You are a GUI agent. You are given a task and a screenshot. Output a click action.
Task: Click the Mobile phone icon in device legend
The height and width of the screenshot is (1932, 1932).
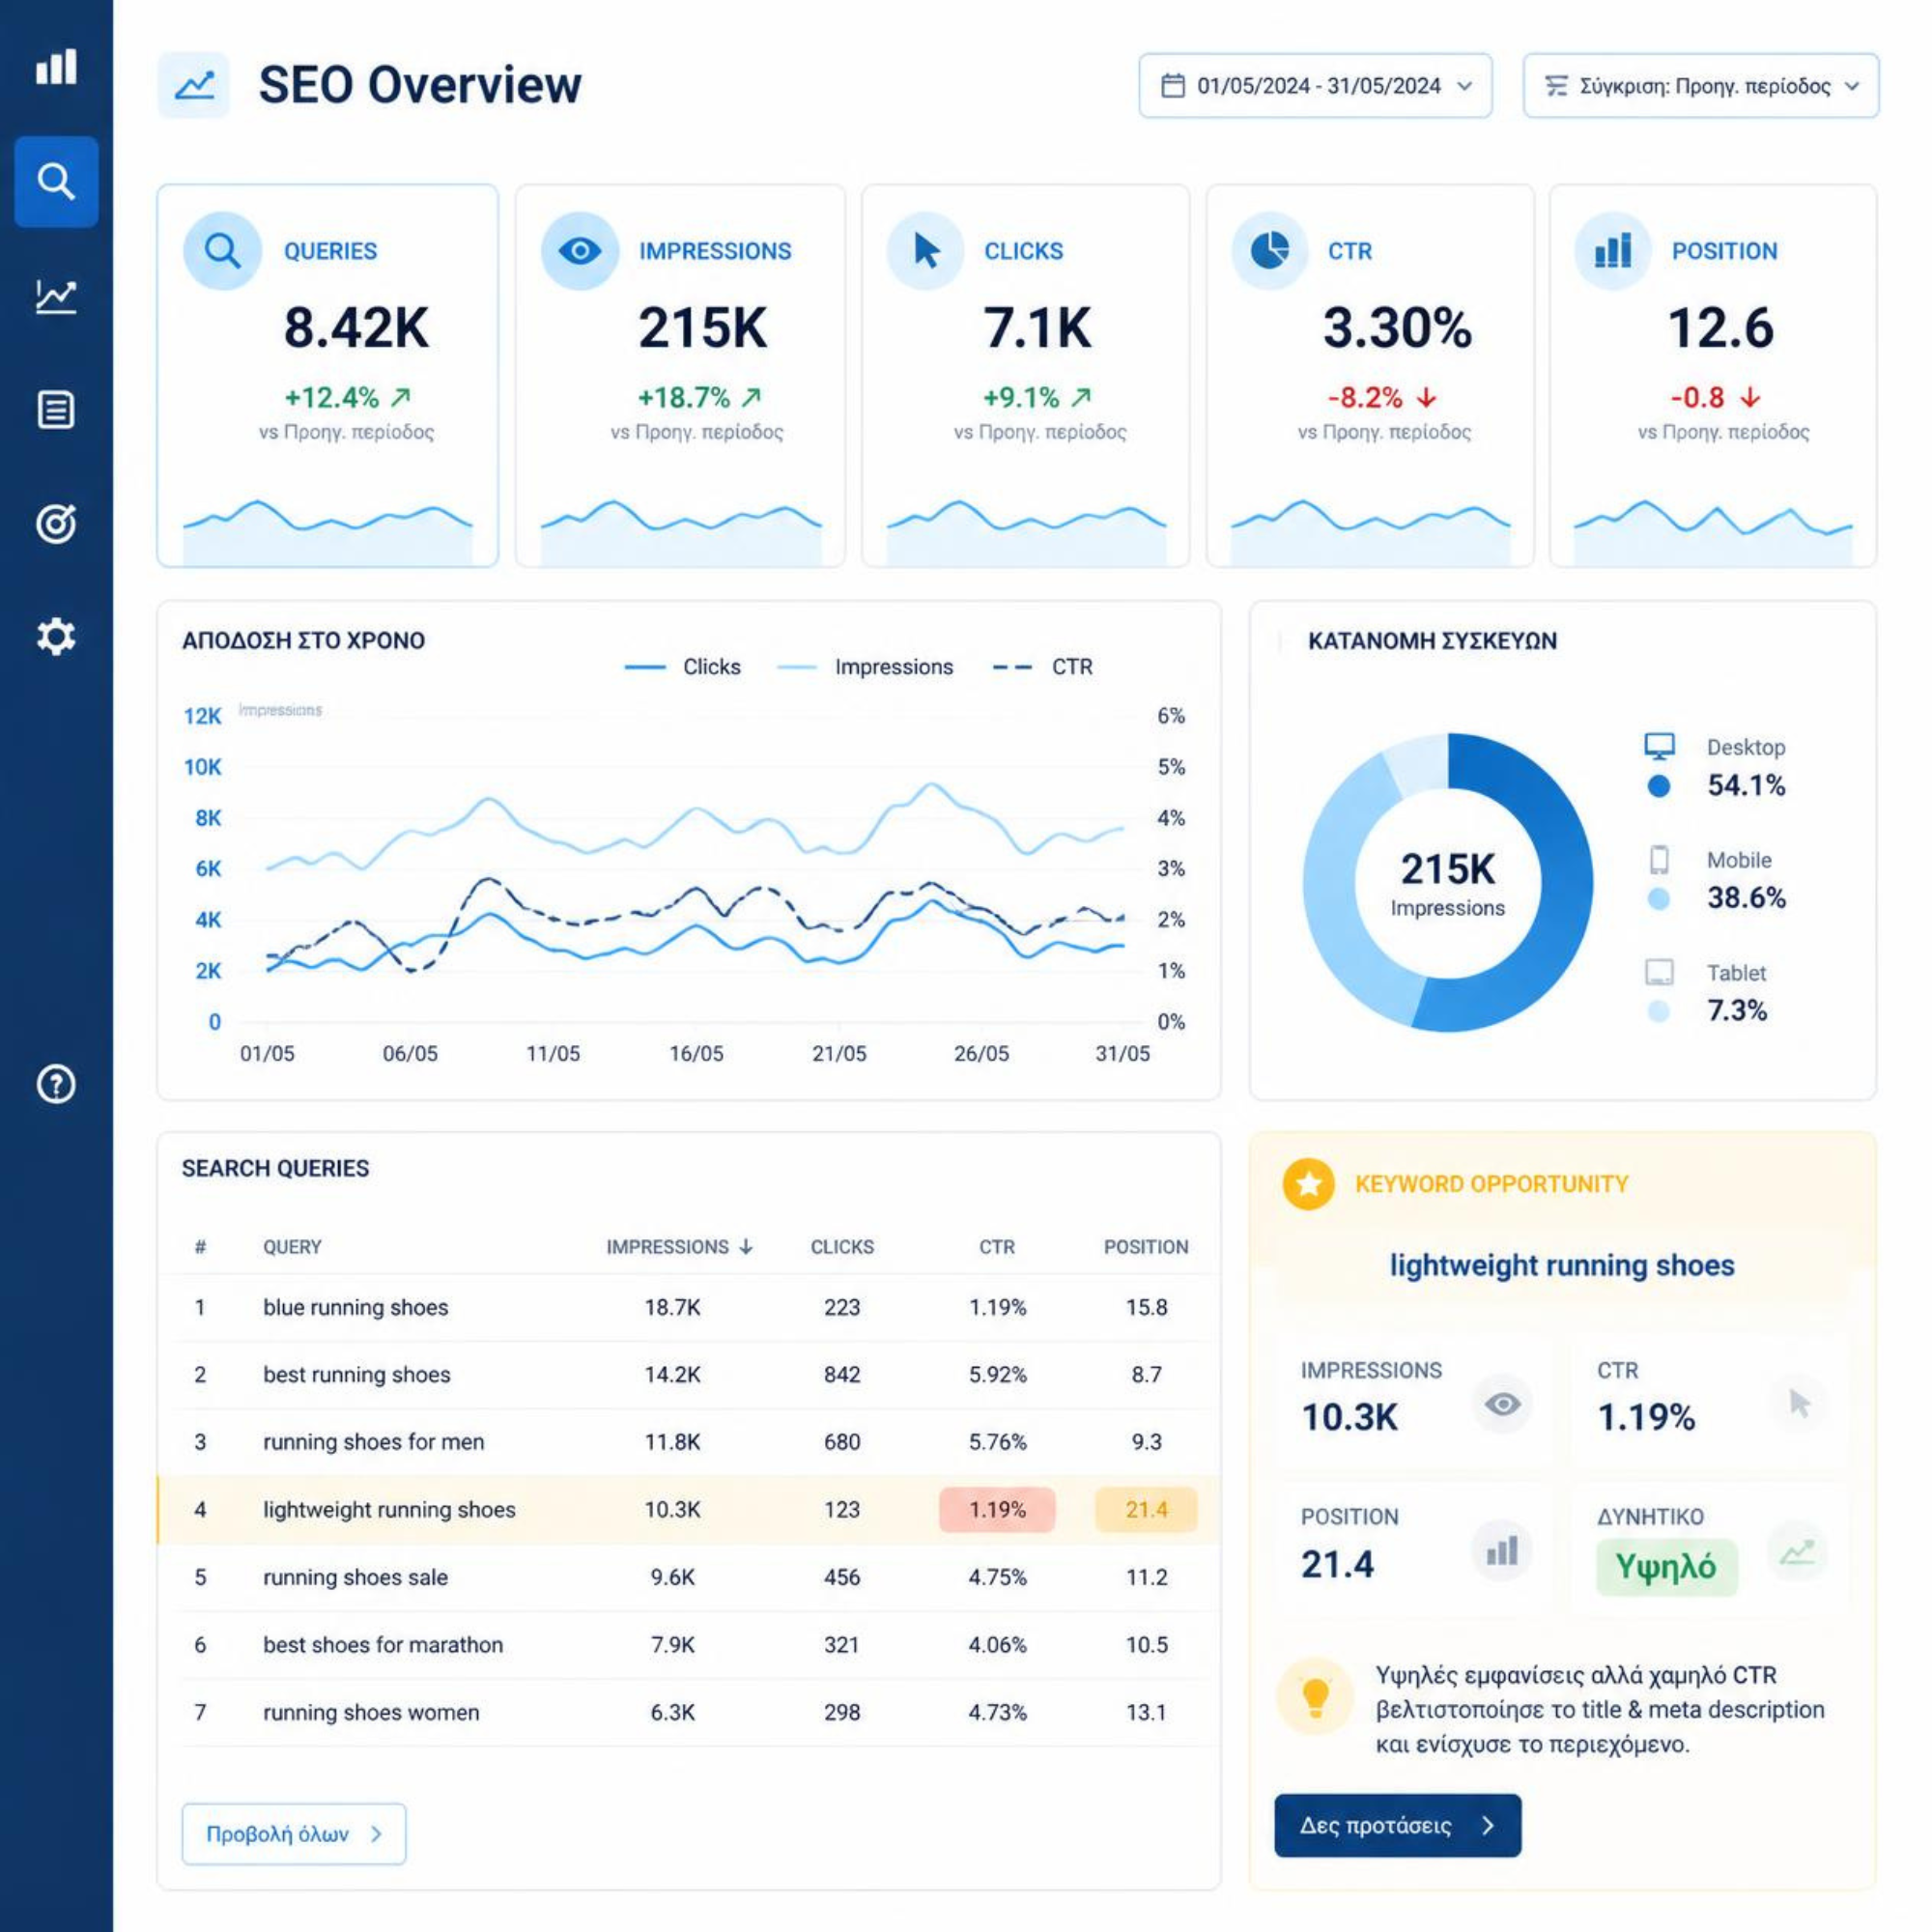tap(1660, 860)
